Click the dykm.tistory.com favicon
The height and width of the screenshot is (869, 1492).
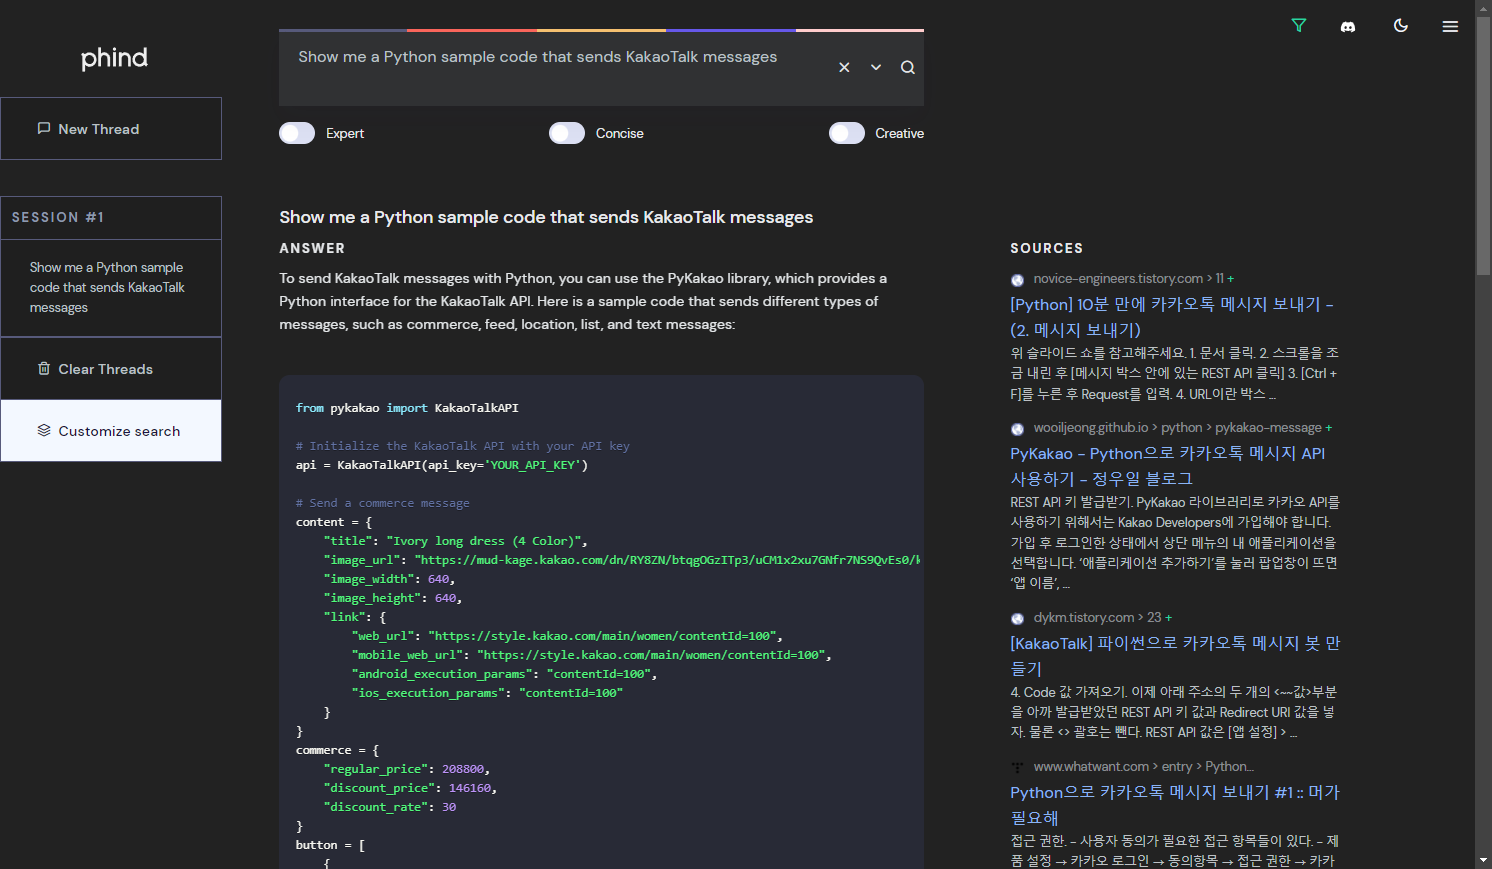pos(1017,619)
